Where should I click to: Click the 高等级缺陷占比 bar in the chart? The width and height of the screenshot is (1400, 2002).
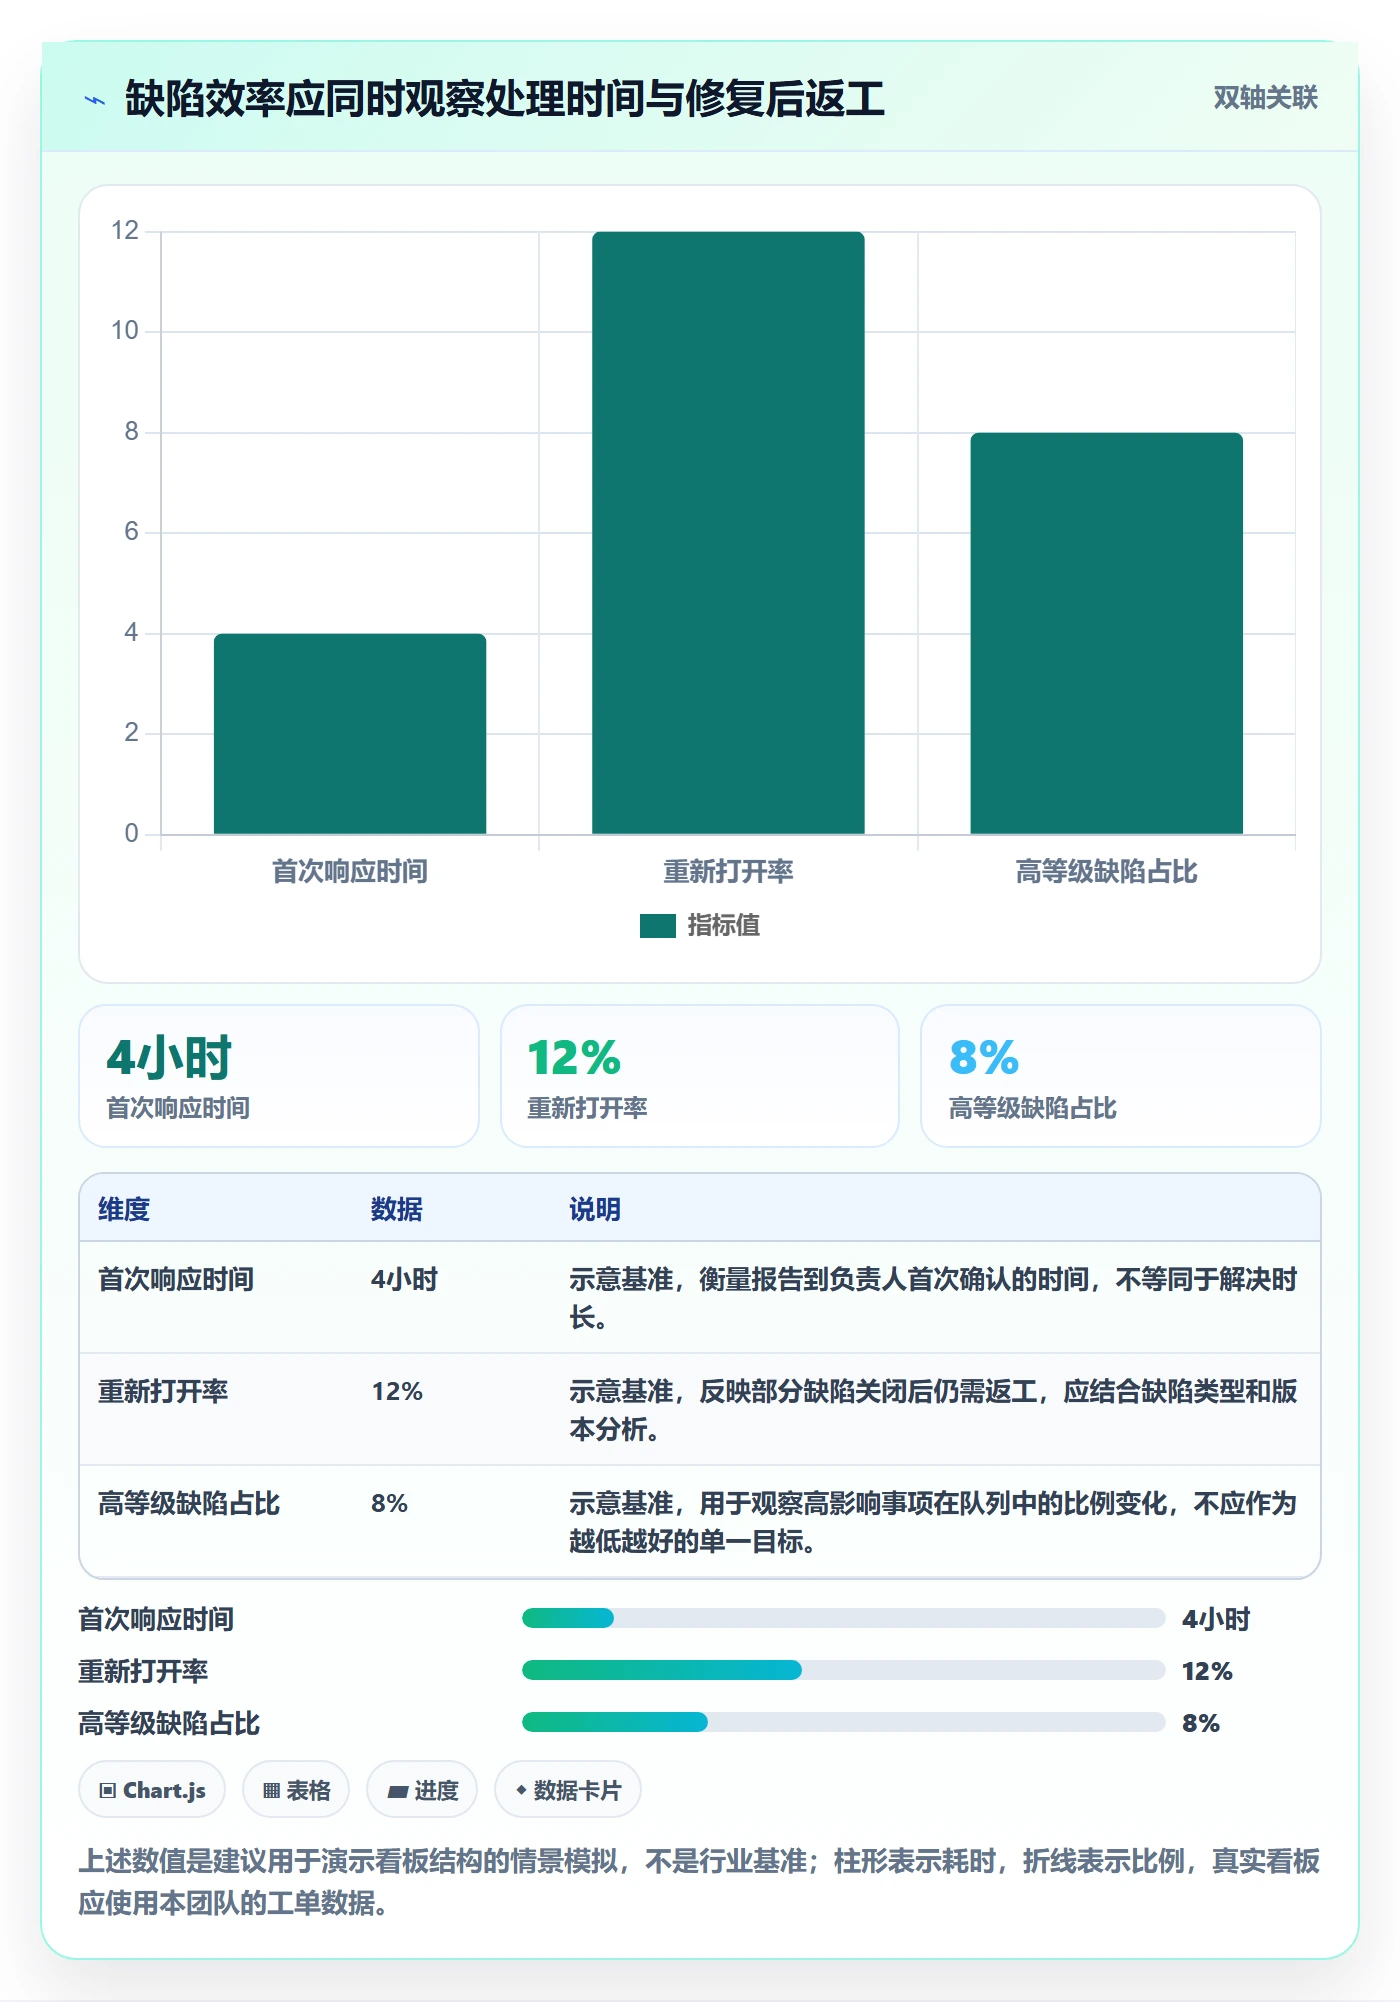(1106, 633)
